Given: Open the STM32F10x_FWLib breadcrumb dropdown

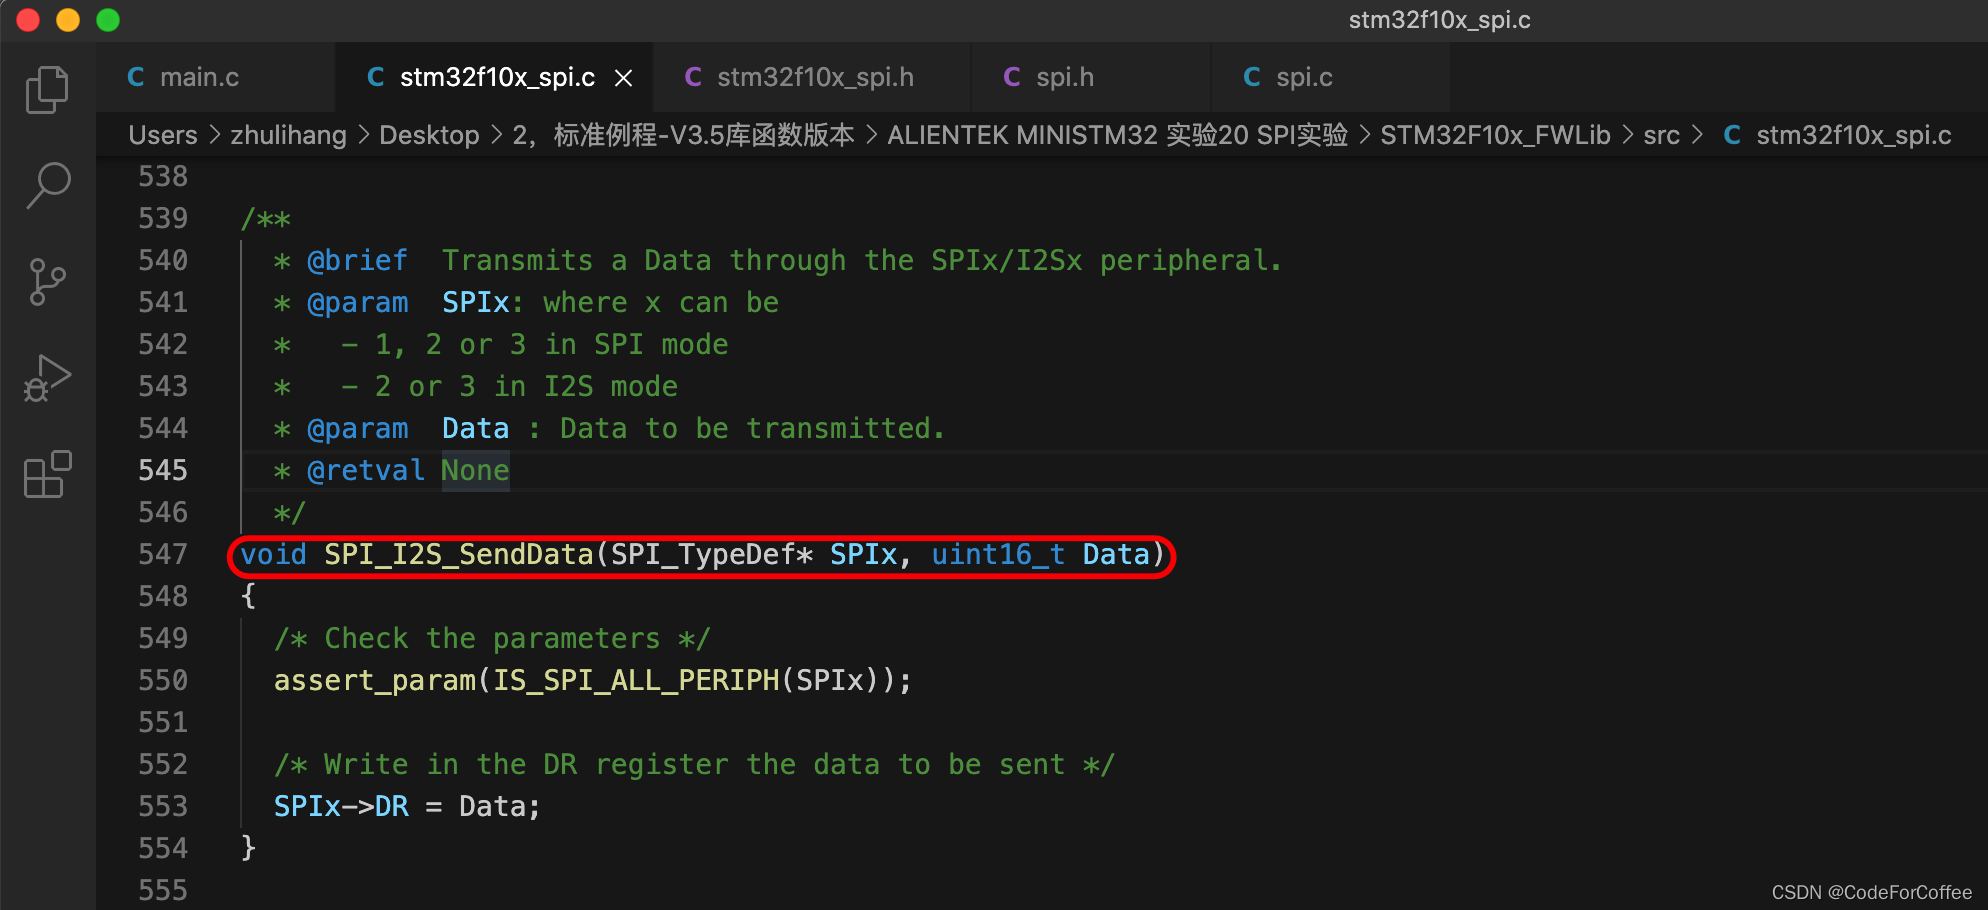Looking at the screenshot, I should click(1495, 135).
